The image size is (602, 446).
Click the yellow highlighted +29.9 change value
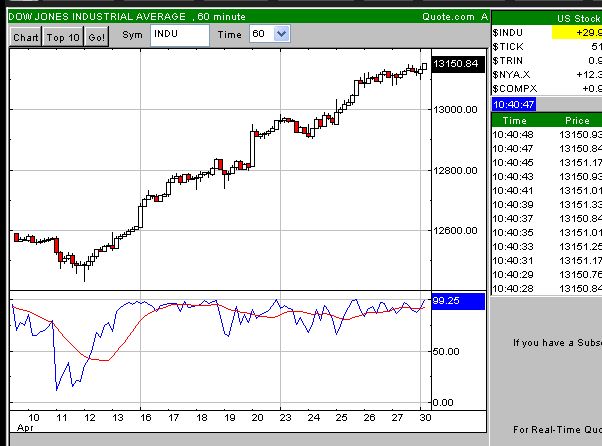[x=576, y=33]
